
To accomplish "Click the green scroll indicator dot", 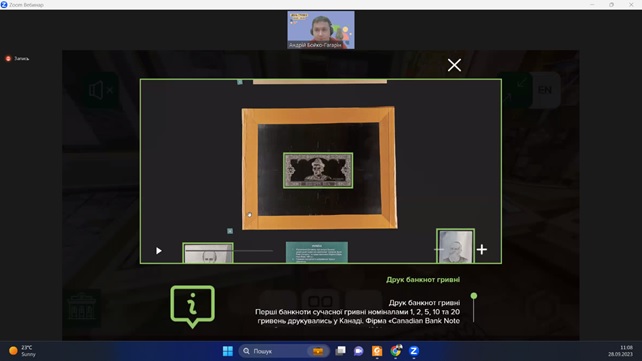I will coord(474,296).
